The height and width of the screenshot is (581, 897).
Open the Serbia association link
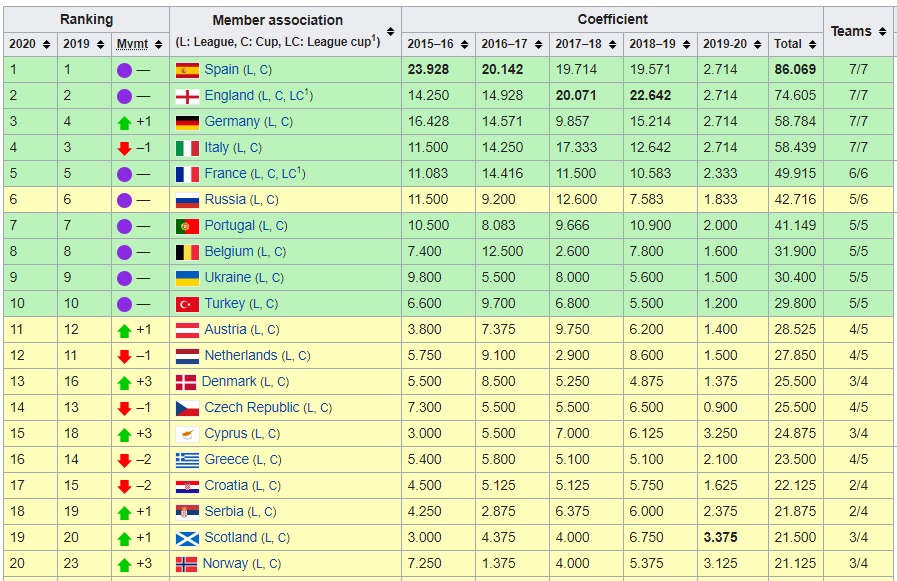[224, 511]
